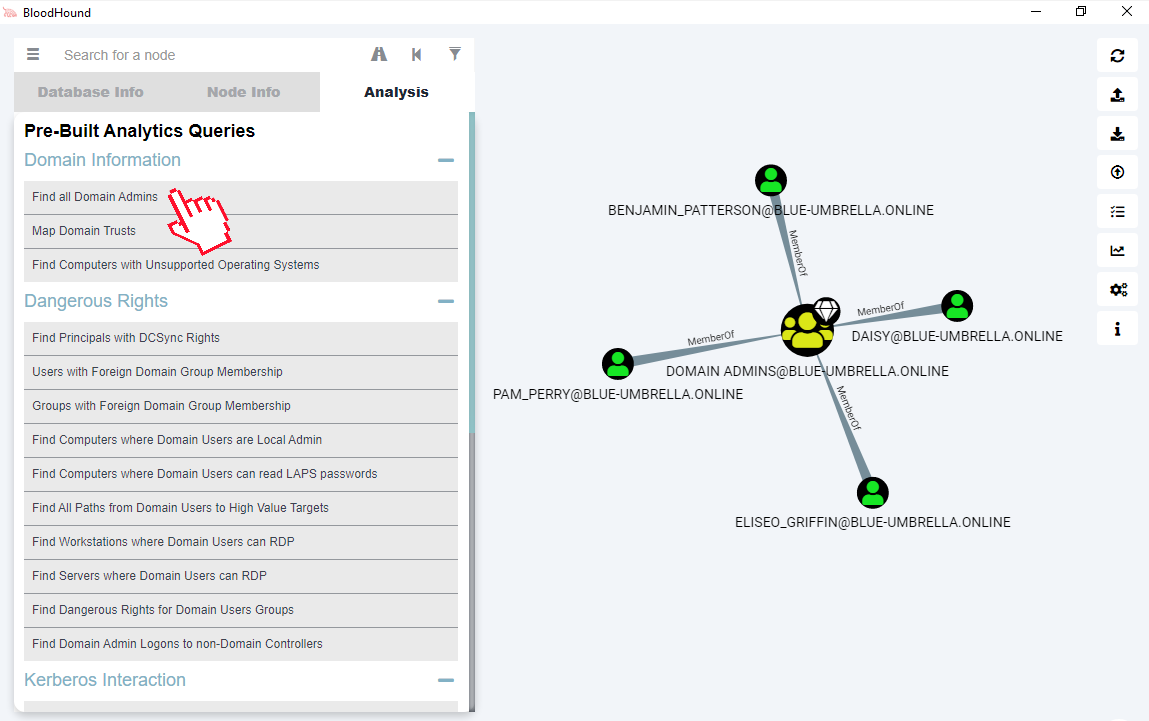
Task: Click the back arrow icon in search bar
Action: 416,54
